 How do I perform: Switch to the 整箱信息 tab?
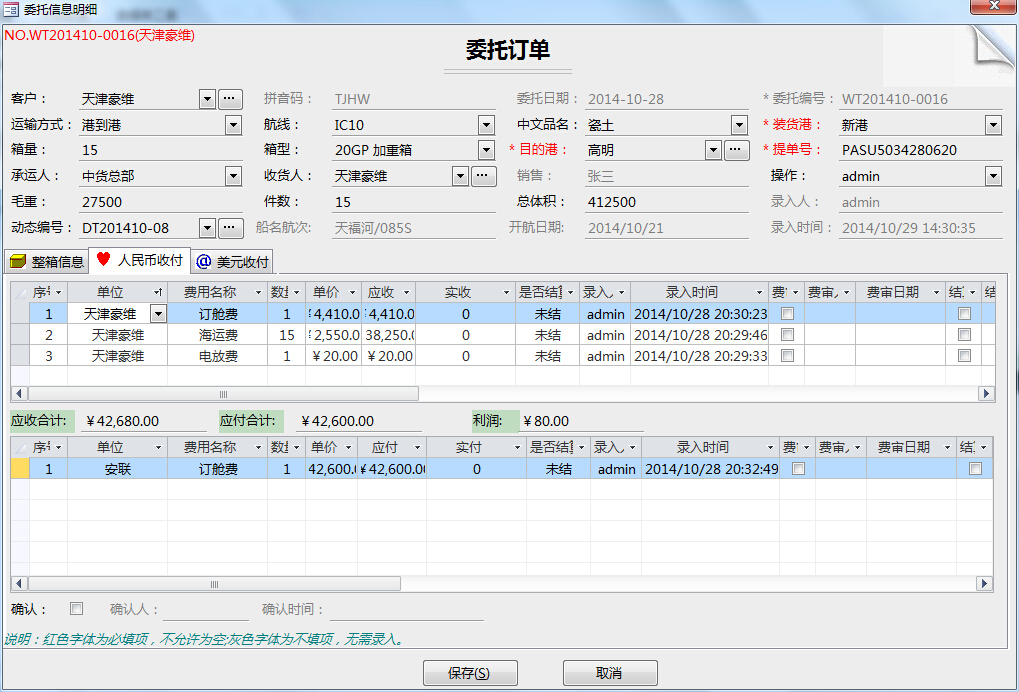coord(46,261)
